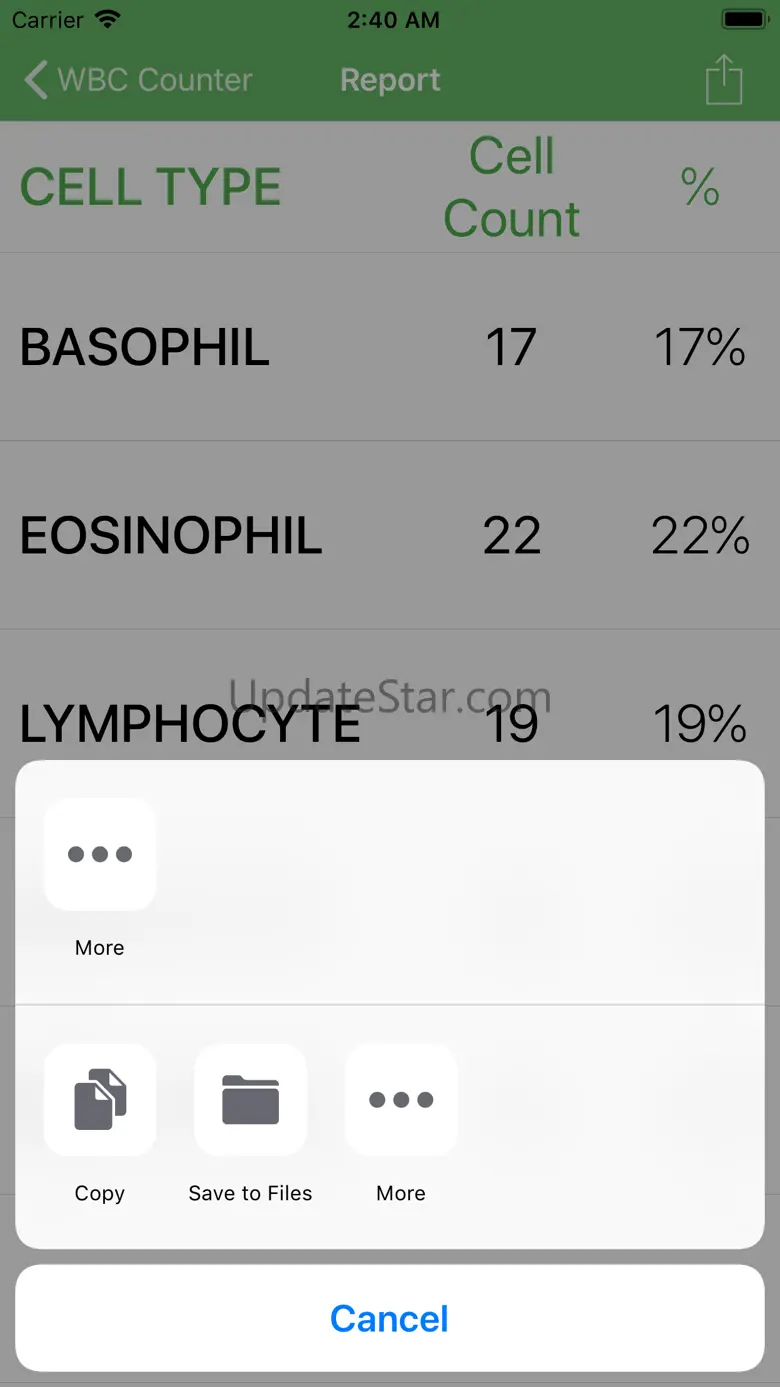Choose the Save to Files folder icon
This screenshot has width=780, height=1387.
coord(250,1100)
